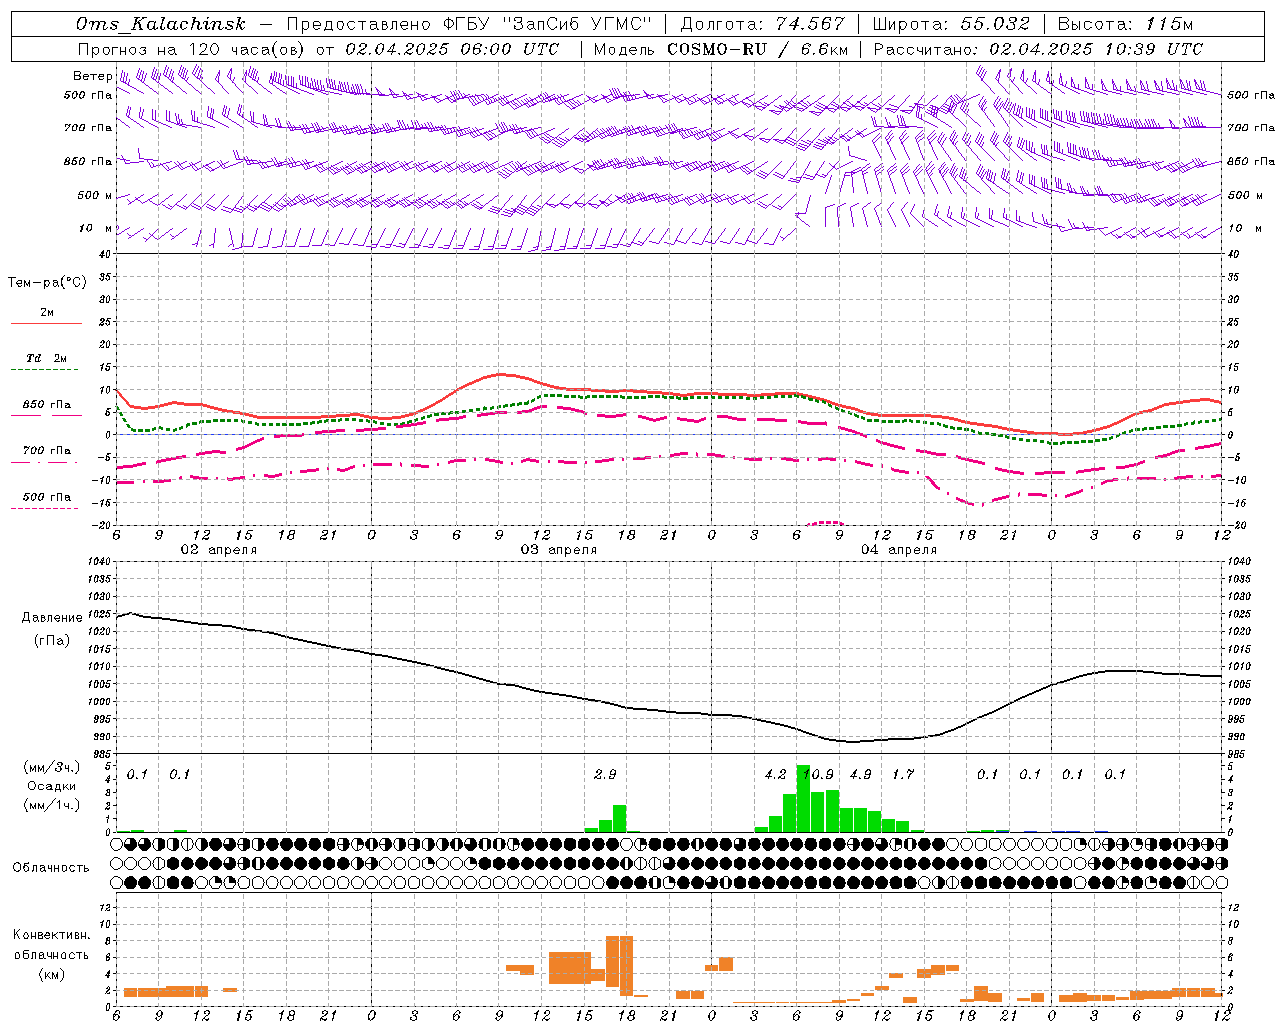
Task: Select the Облачность cloud cover label
Action: click(51, 868)
